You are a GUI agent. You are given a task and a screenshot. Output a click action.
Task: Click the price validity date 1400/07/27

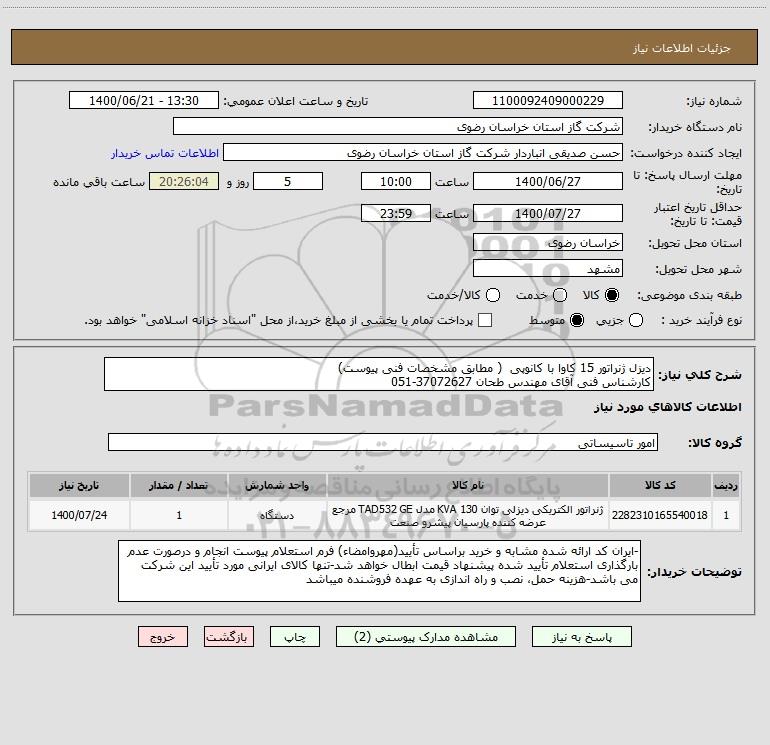click(x=548, y=213)
